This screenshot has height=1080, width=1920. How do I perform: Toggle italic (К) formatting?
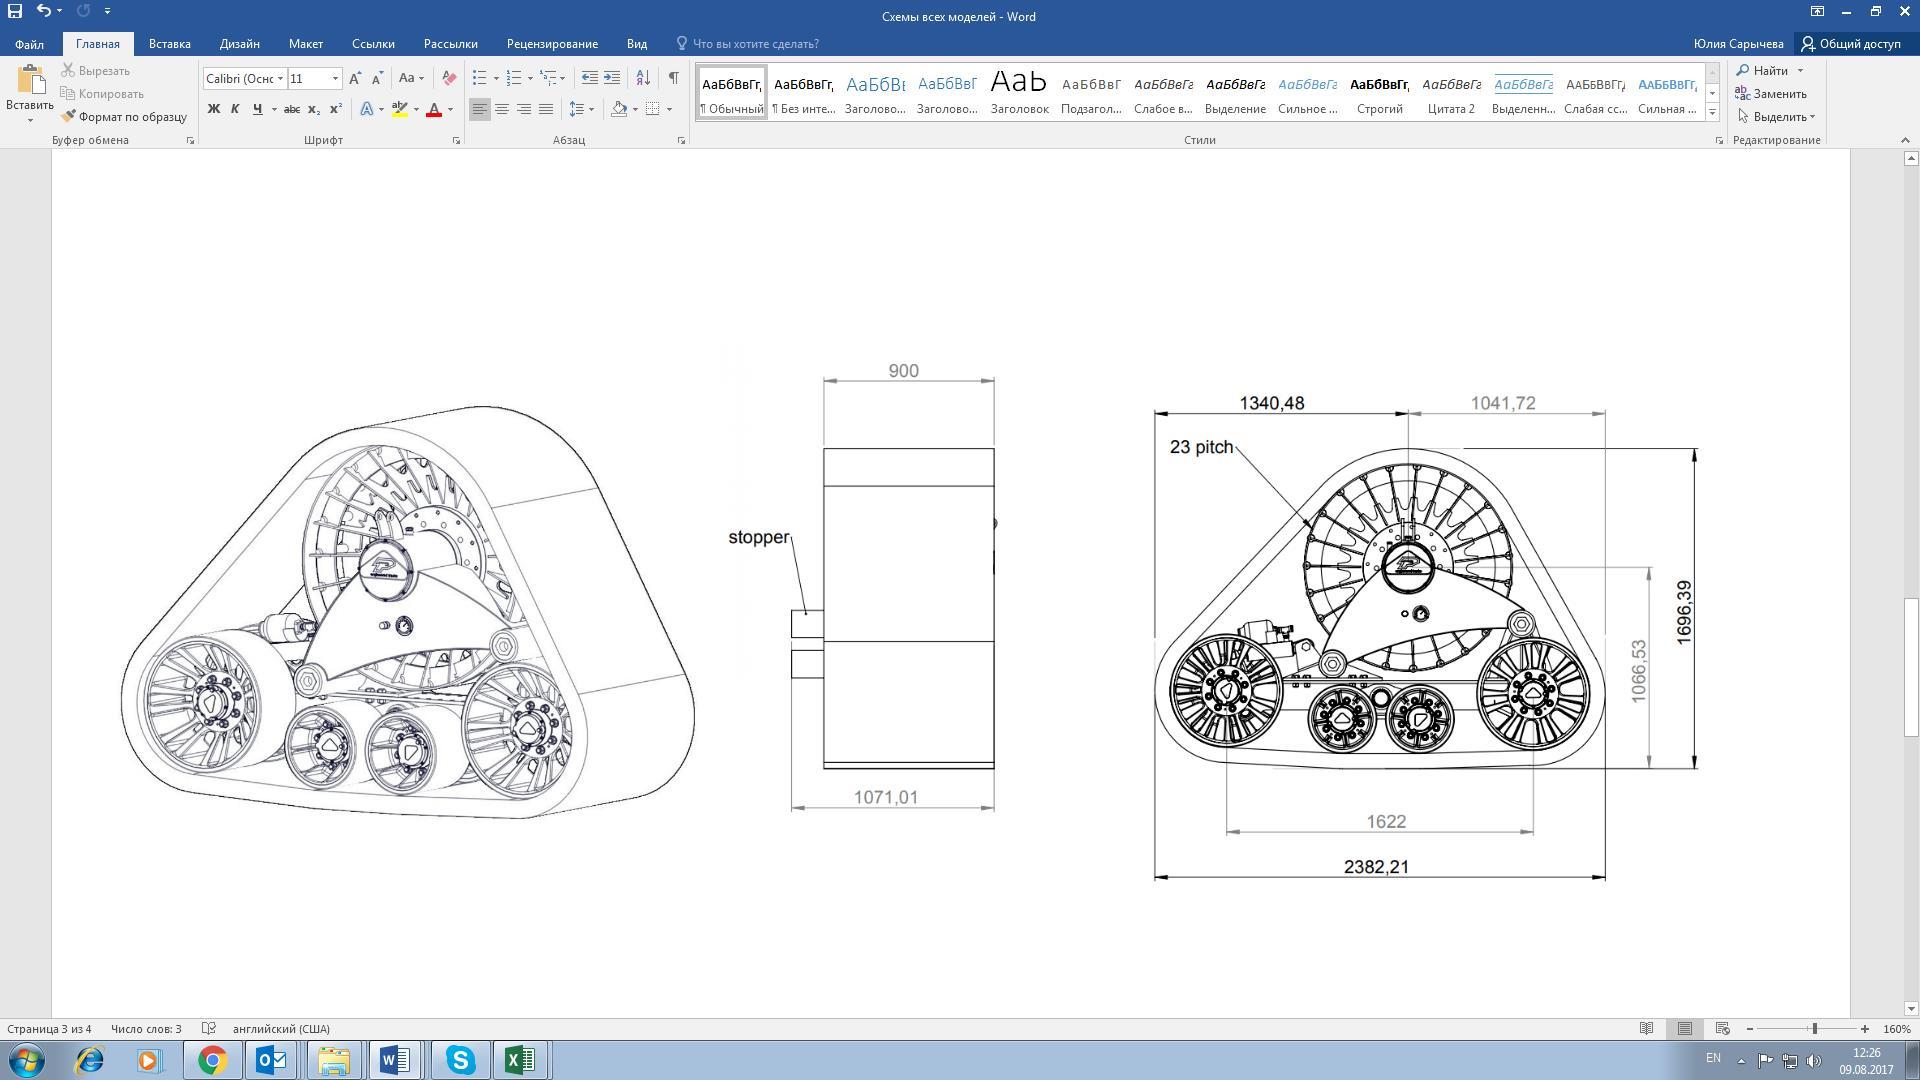click(x=235, y=109)
